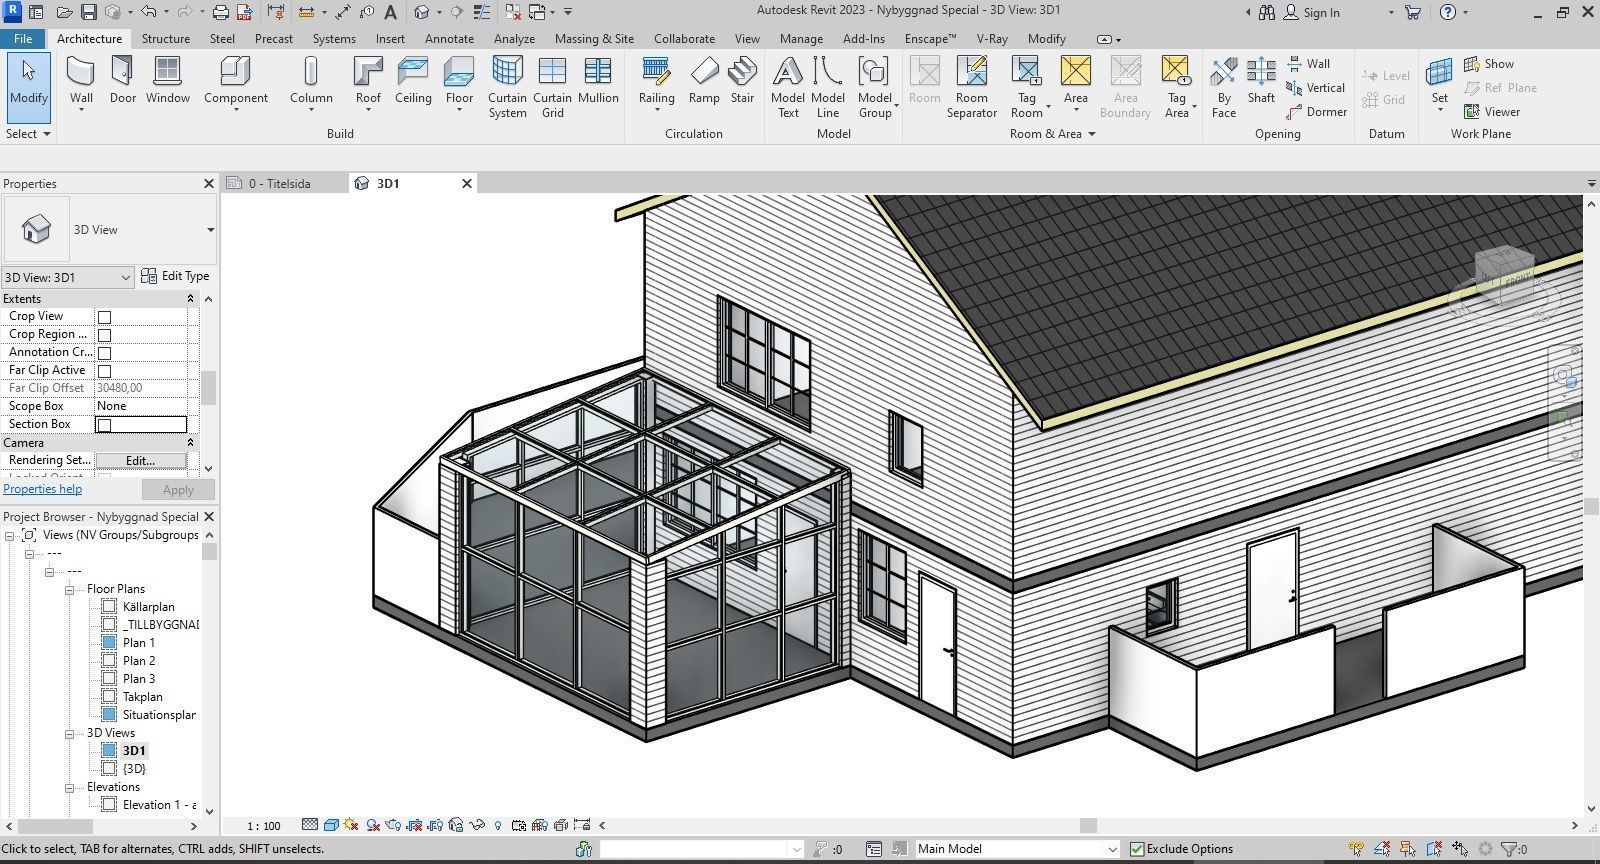This screenshot has width=1600, height=864.
Task: Switch to the Enscape ribbon tab
Action: [x=930, y=39]
